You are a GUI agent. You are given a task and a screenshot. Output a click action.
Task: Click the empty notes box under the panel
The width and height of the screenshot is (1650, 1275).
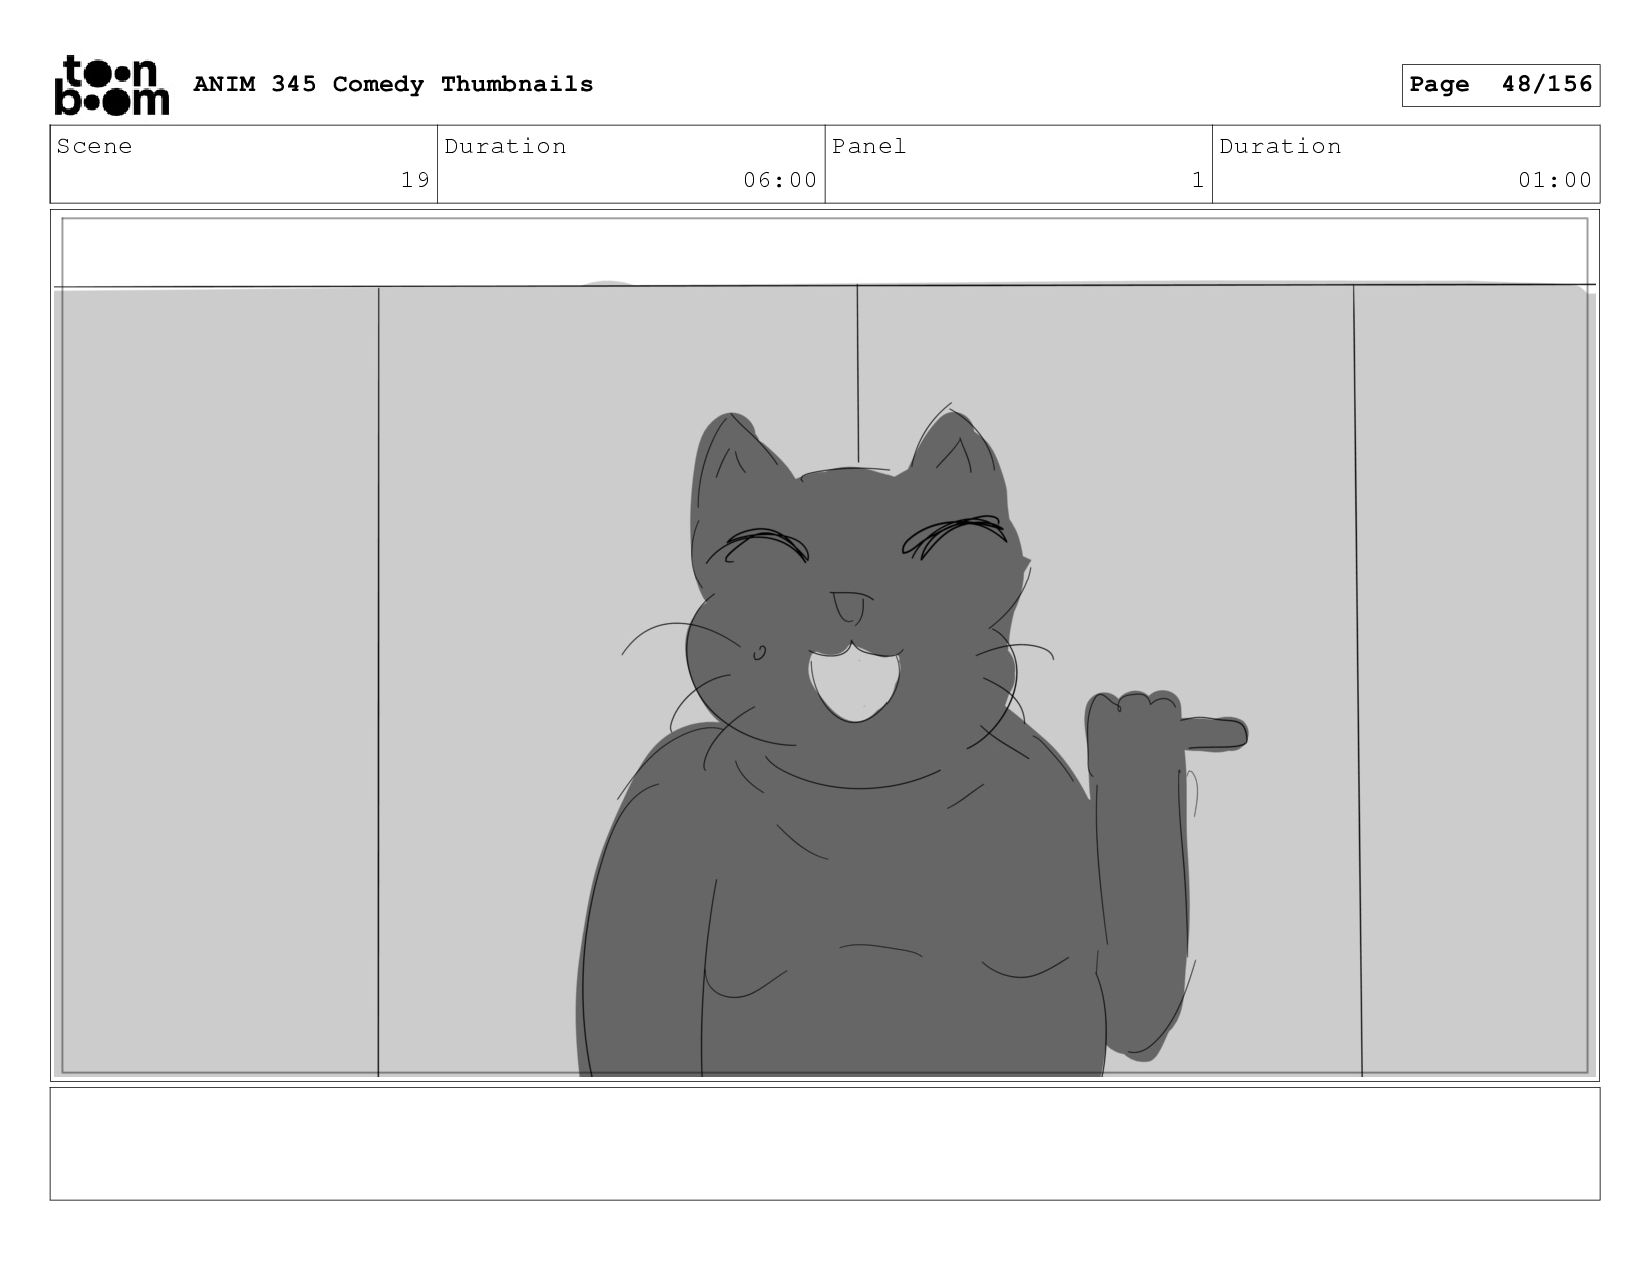click(x=825, y=1144)
